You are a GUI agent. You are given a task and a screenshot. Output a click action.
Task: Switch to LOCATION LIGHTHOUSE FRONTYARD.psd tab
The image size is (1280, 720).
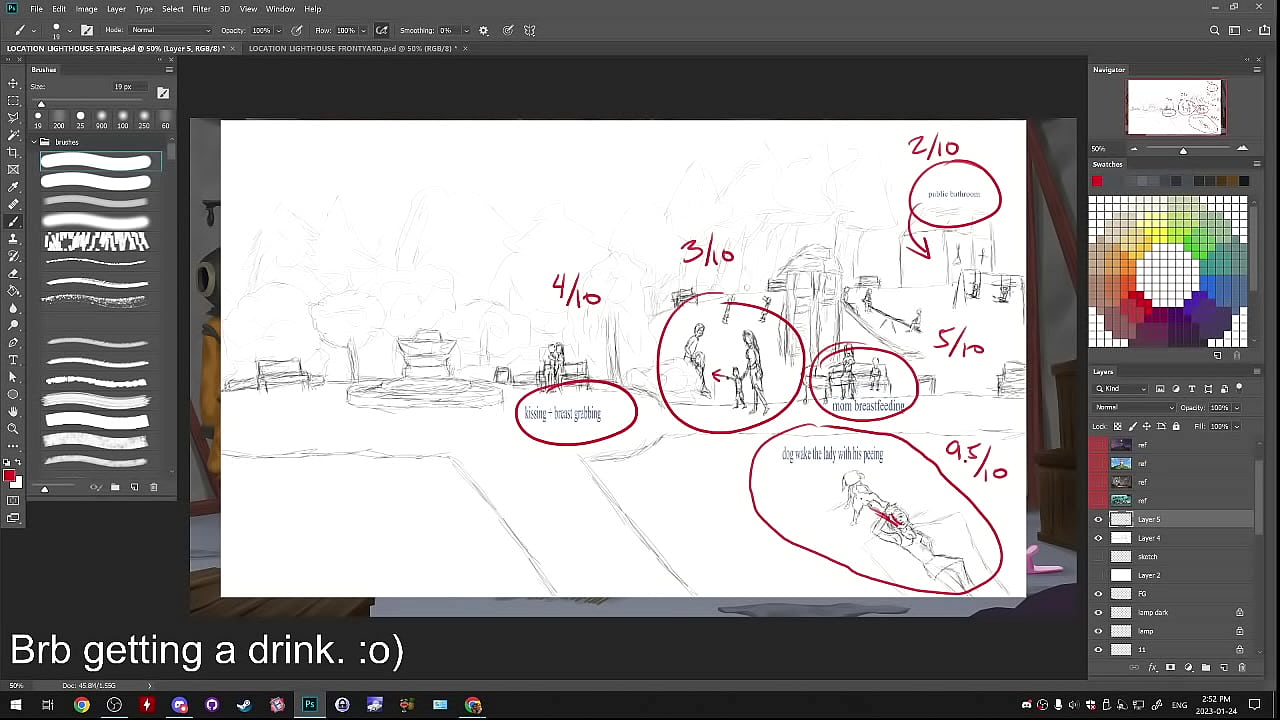(x=350, y=48)
